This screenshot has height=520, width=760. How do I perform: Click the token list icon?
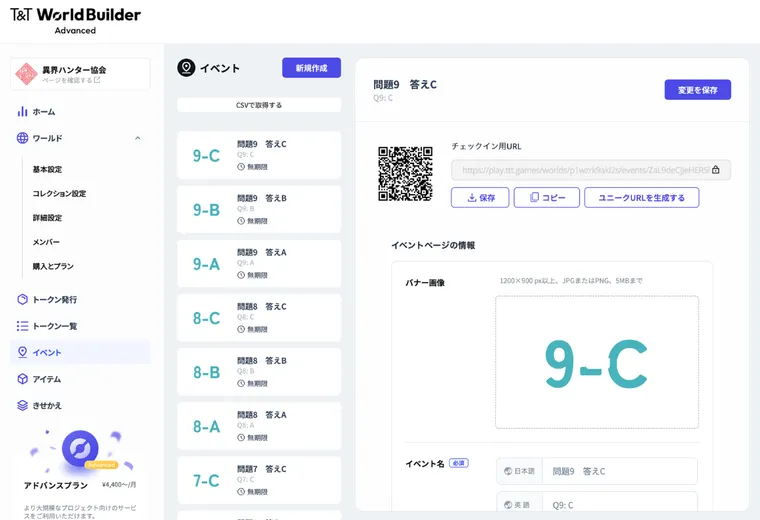pyautogui.click(x=22, y=326)
